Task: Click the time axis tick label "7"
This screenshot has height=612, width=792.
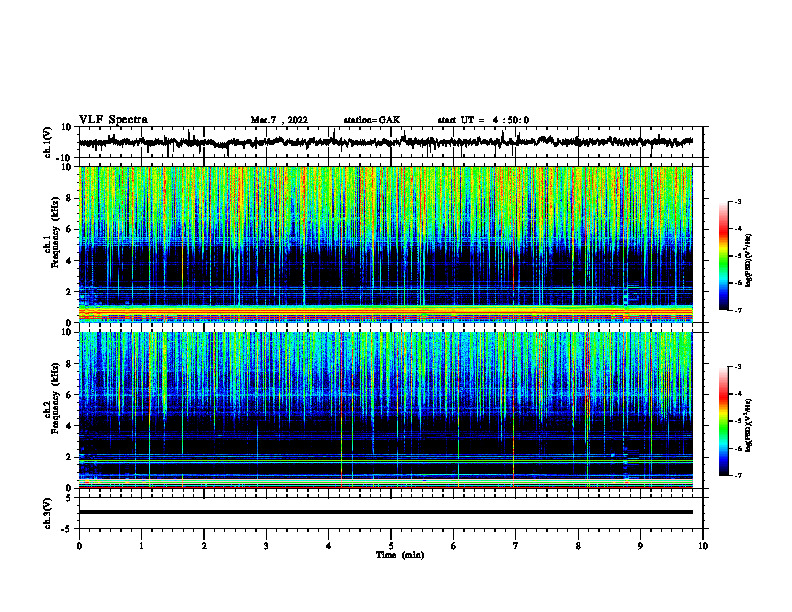Action: 516,546
